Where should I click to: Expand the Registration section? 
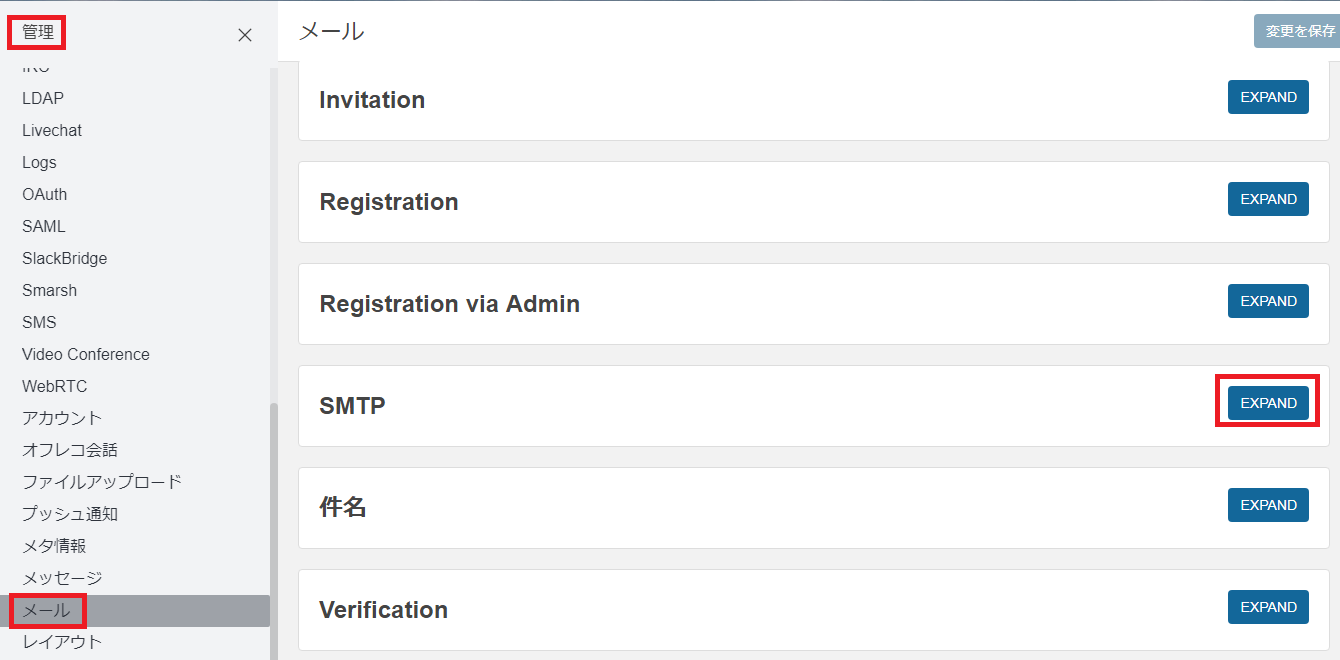tap(1268, 199)
